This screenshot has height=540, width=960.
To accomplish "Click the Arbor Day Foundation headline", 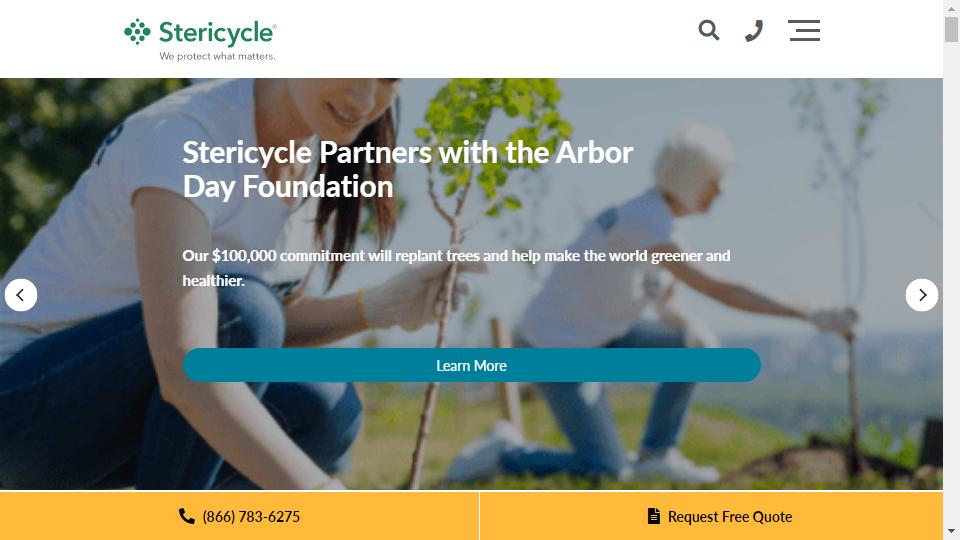I will [x=408, y=170].
